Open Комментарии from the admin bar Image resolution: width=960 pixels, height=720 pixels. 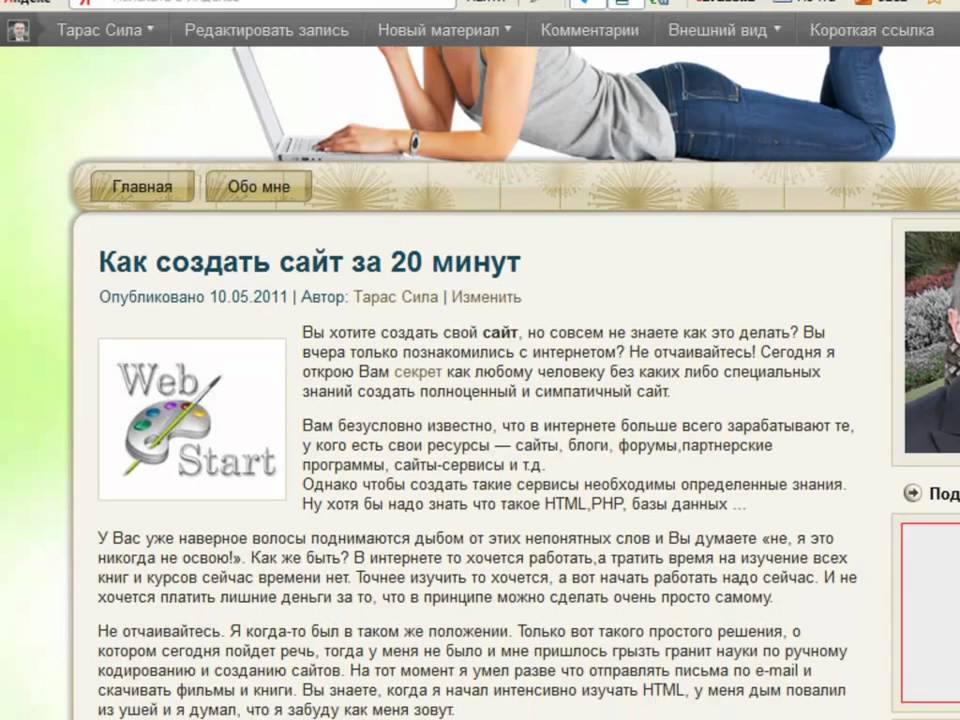click(x=590, y=30)
